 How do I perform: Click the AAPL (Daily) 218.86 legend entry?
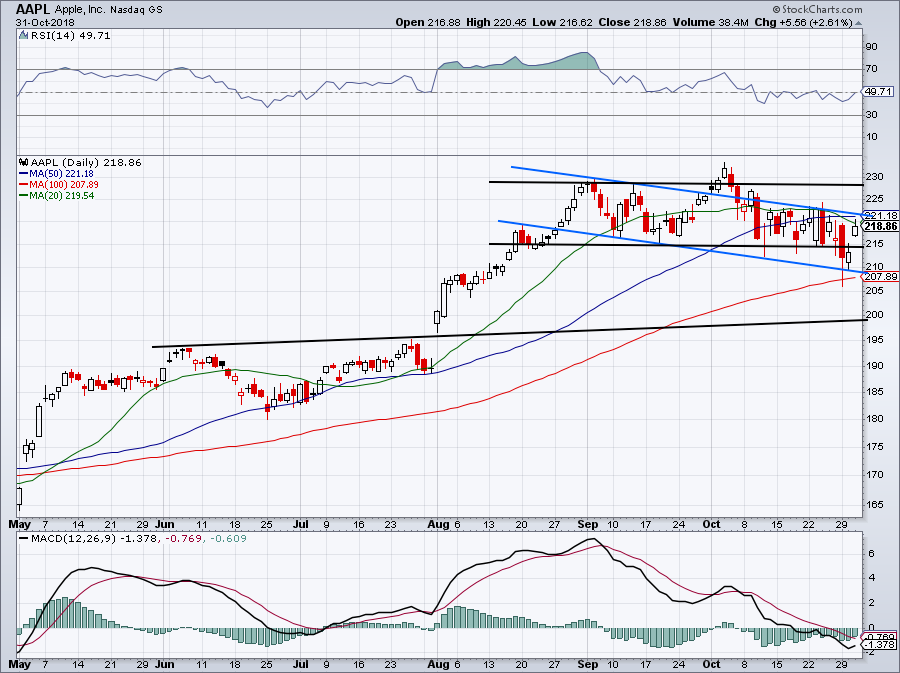coord(86,162)
